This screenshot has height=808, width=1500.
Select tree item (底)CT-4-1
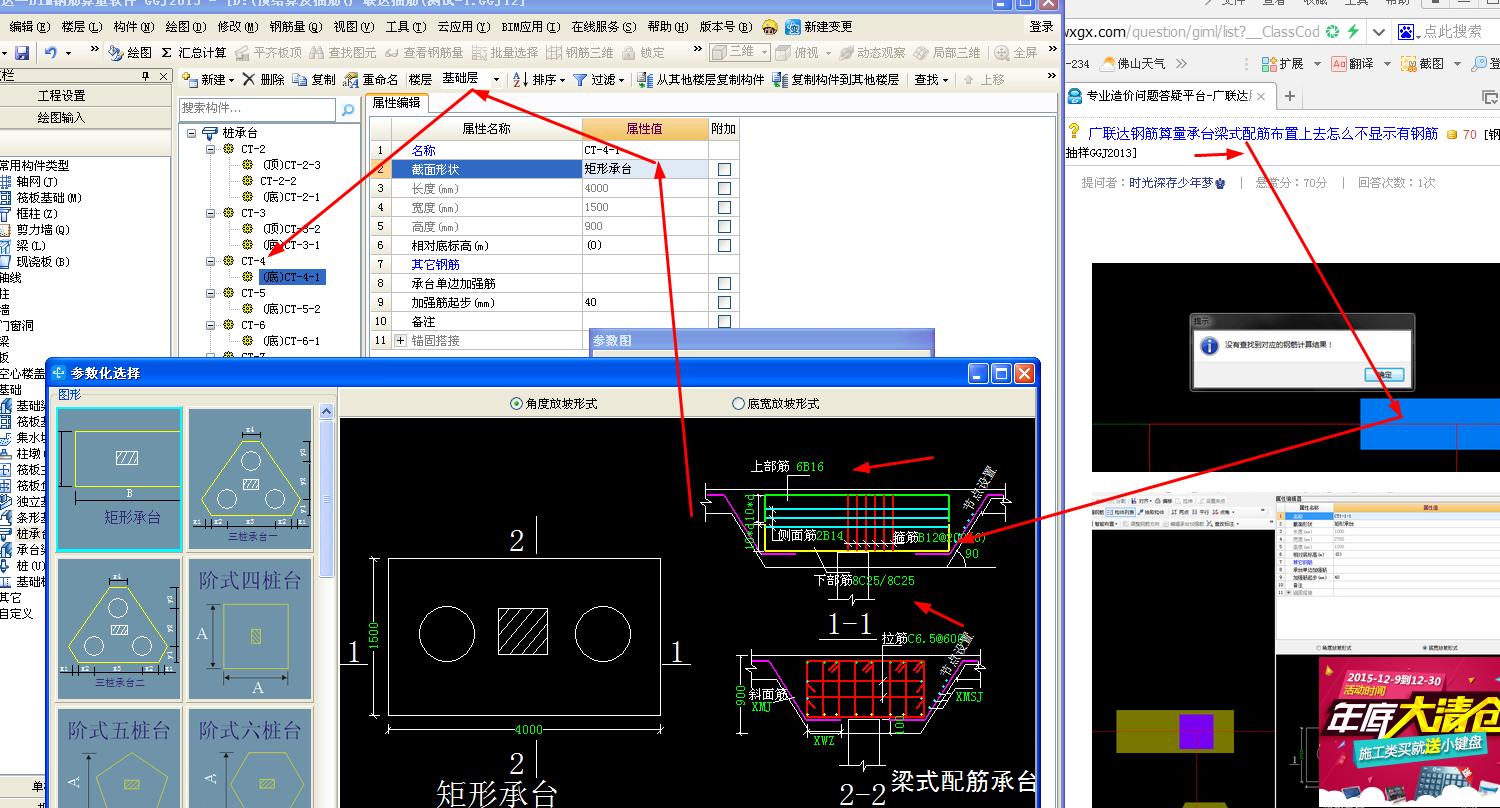291,277
